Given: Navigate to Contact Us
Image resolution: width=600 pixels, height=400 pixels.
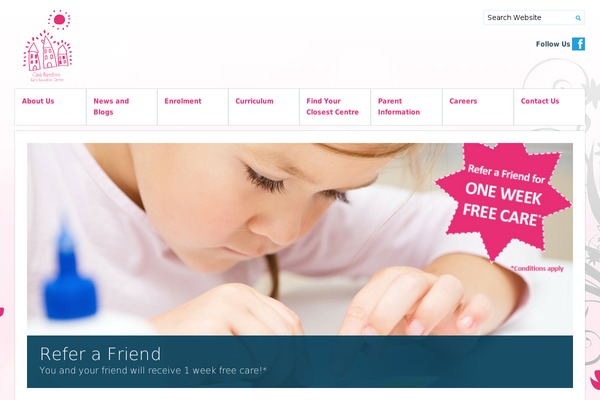Looking at the screenshot, I should pyautogui.click(x=540, y=101).
